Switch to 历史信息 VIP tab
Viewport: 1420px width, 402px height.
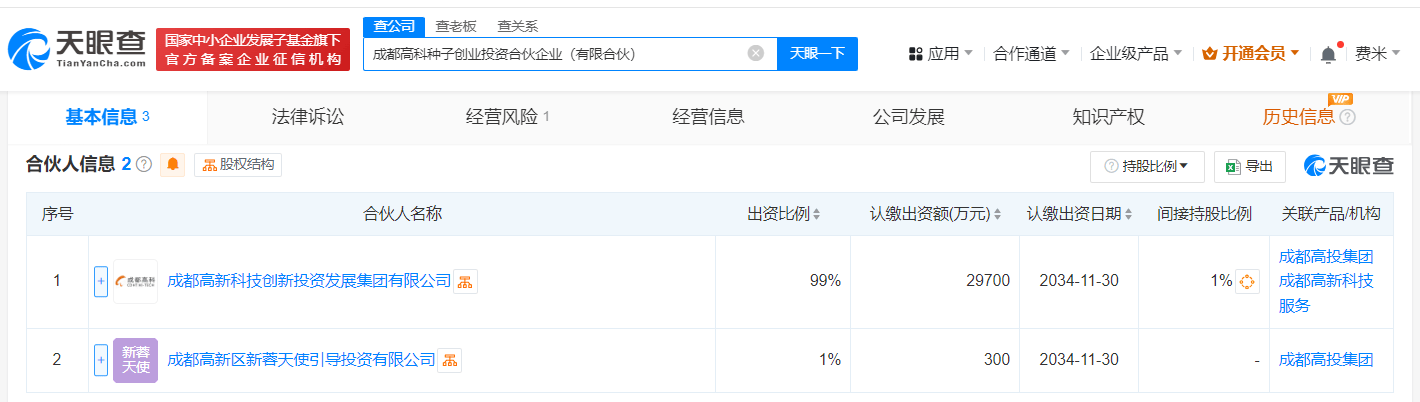(x=1309, y=117)
